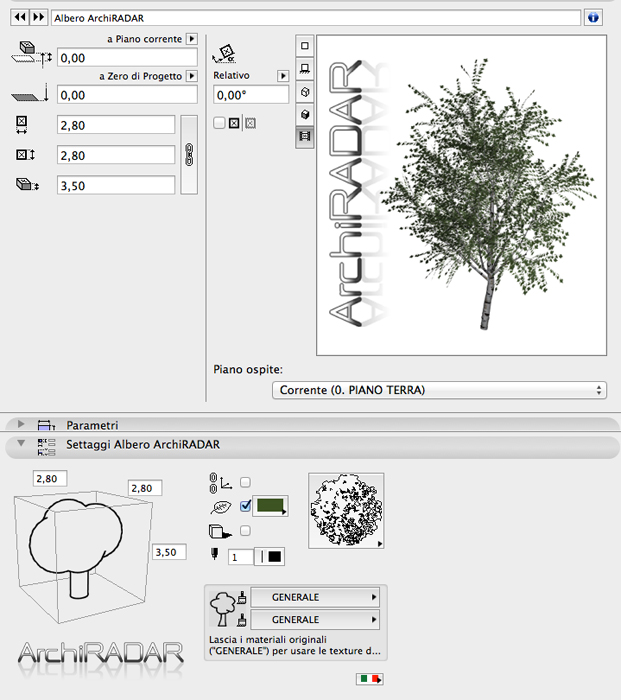This screenshot has height=700, width=621.
Task: Select the 2D symbol preview mode icon
Action: tap(305, 46)
